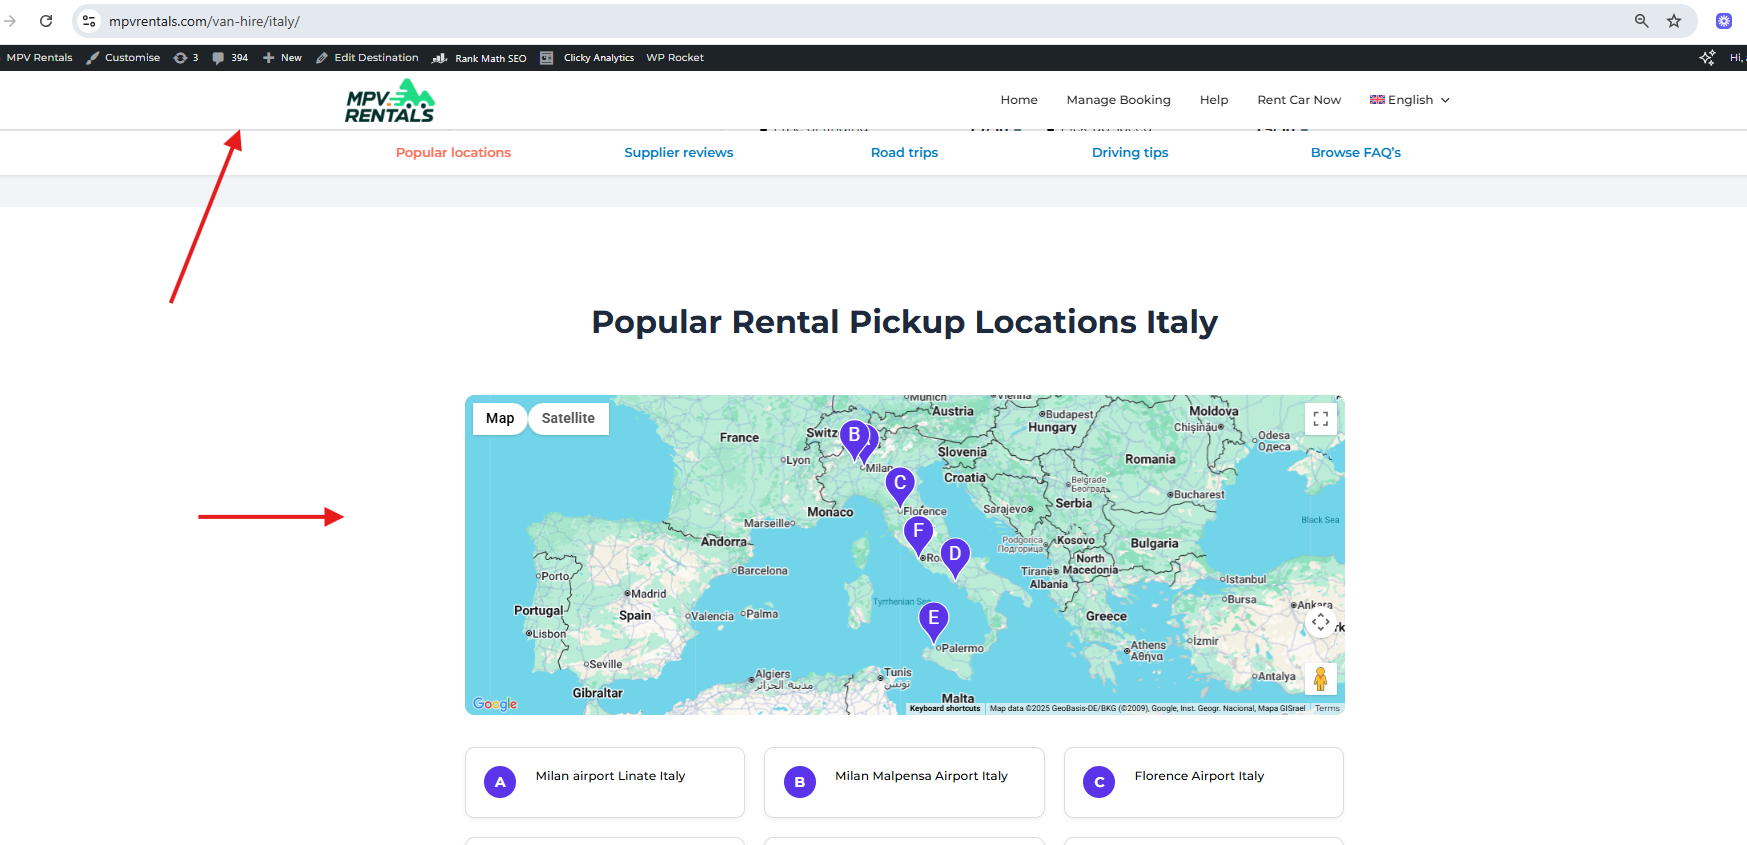Click map marker D near Rome
1747x845 pixels.
[955, 555]
